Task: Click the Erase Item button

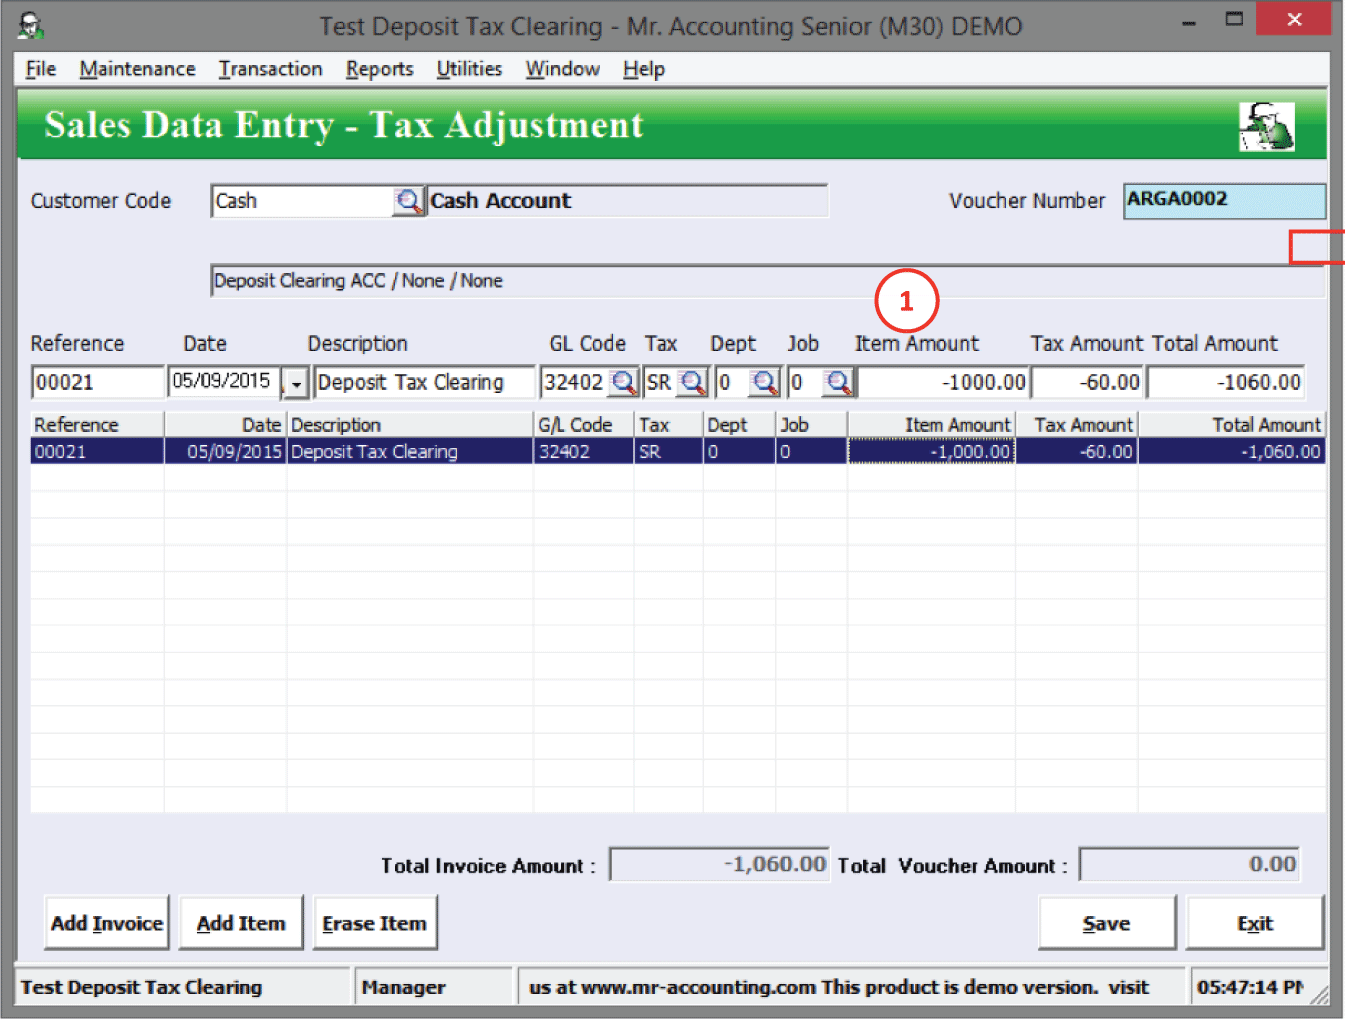Action: tap(375, 923)
